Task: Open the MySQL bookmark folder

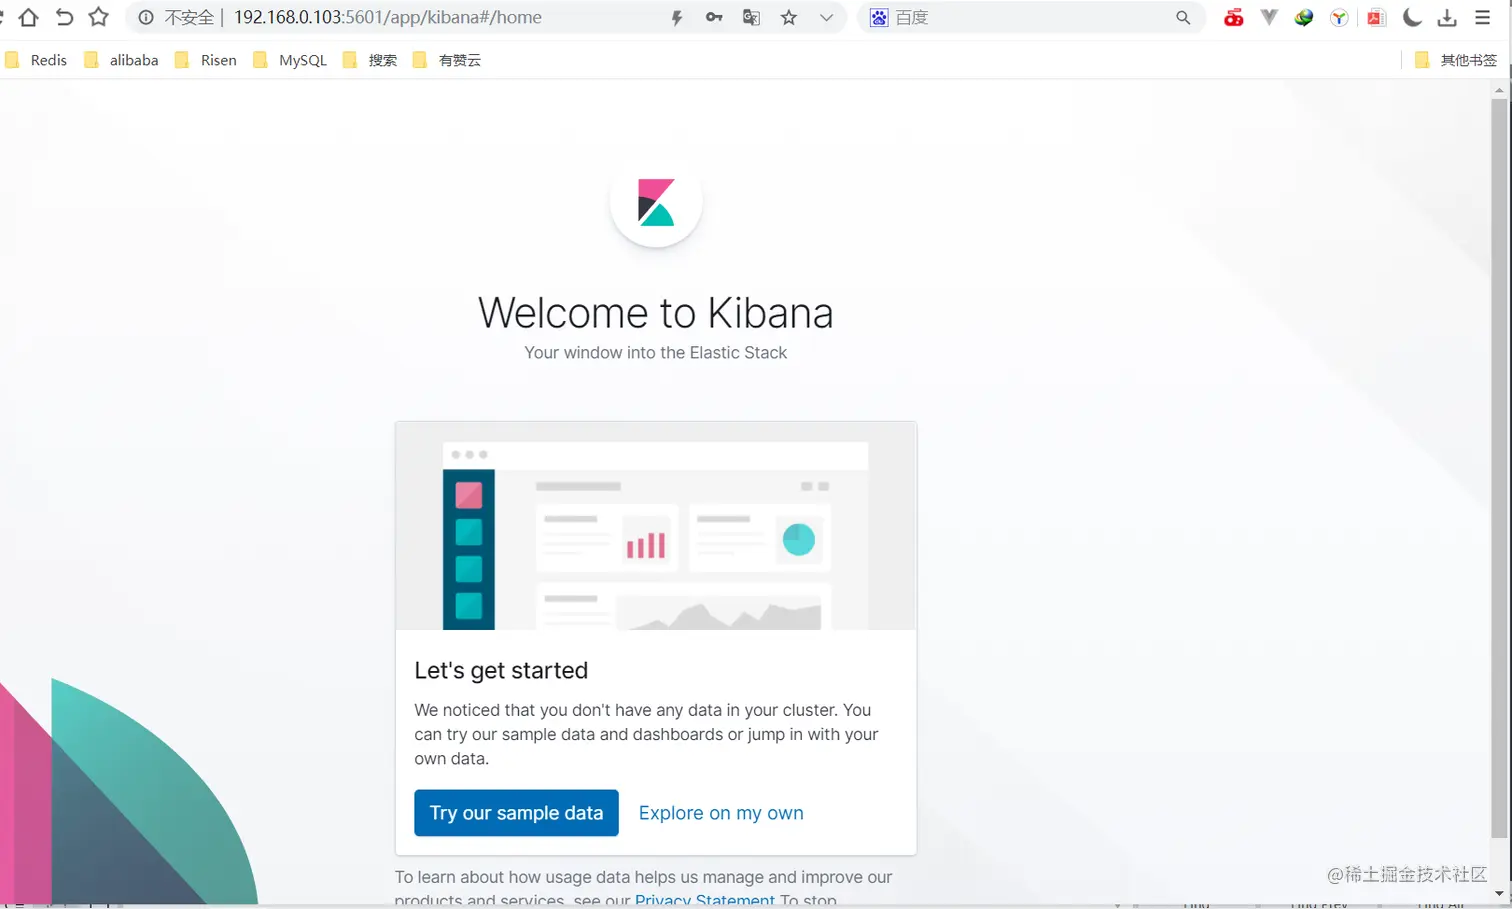Action: 290,60
